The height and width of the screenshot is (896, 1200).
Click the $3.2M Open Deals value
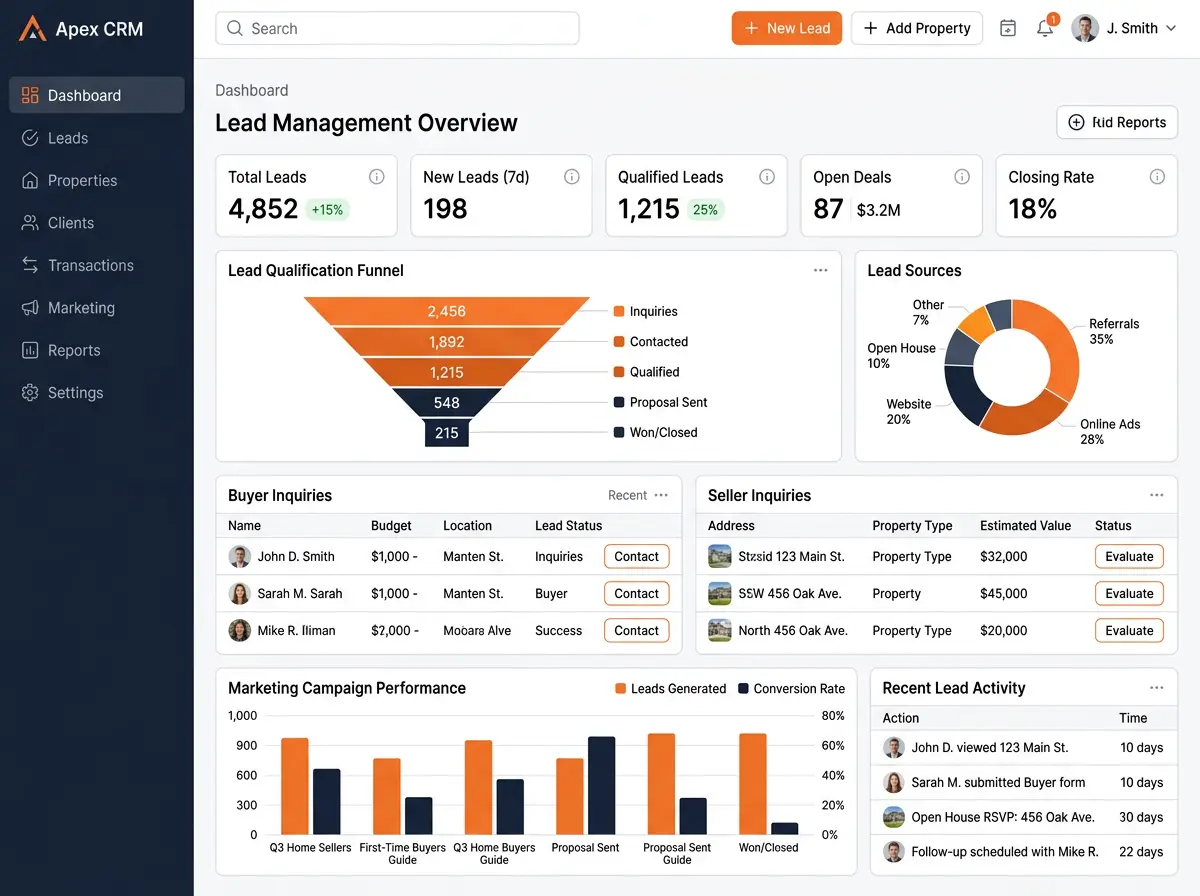878,210
